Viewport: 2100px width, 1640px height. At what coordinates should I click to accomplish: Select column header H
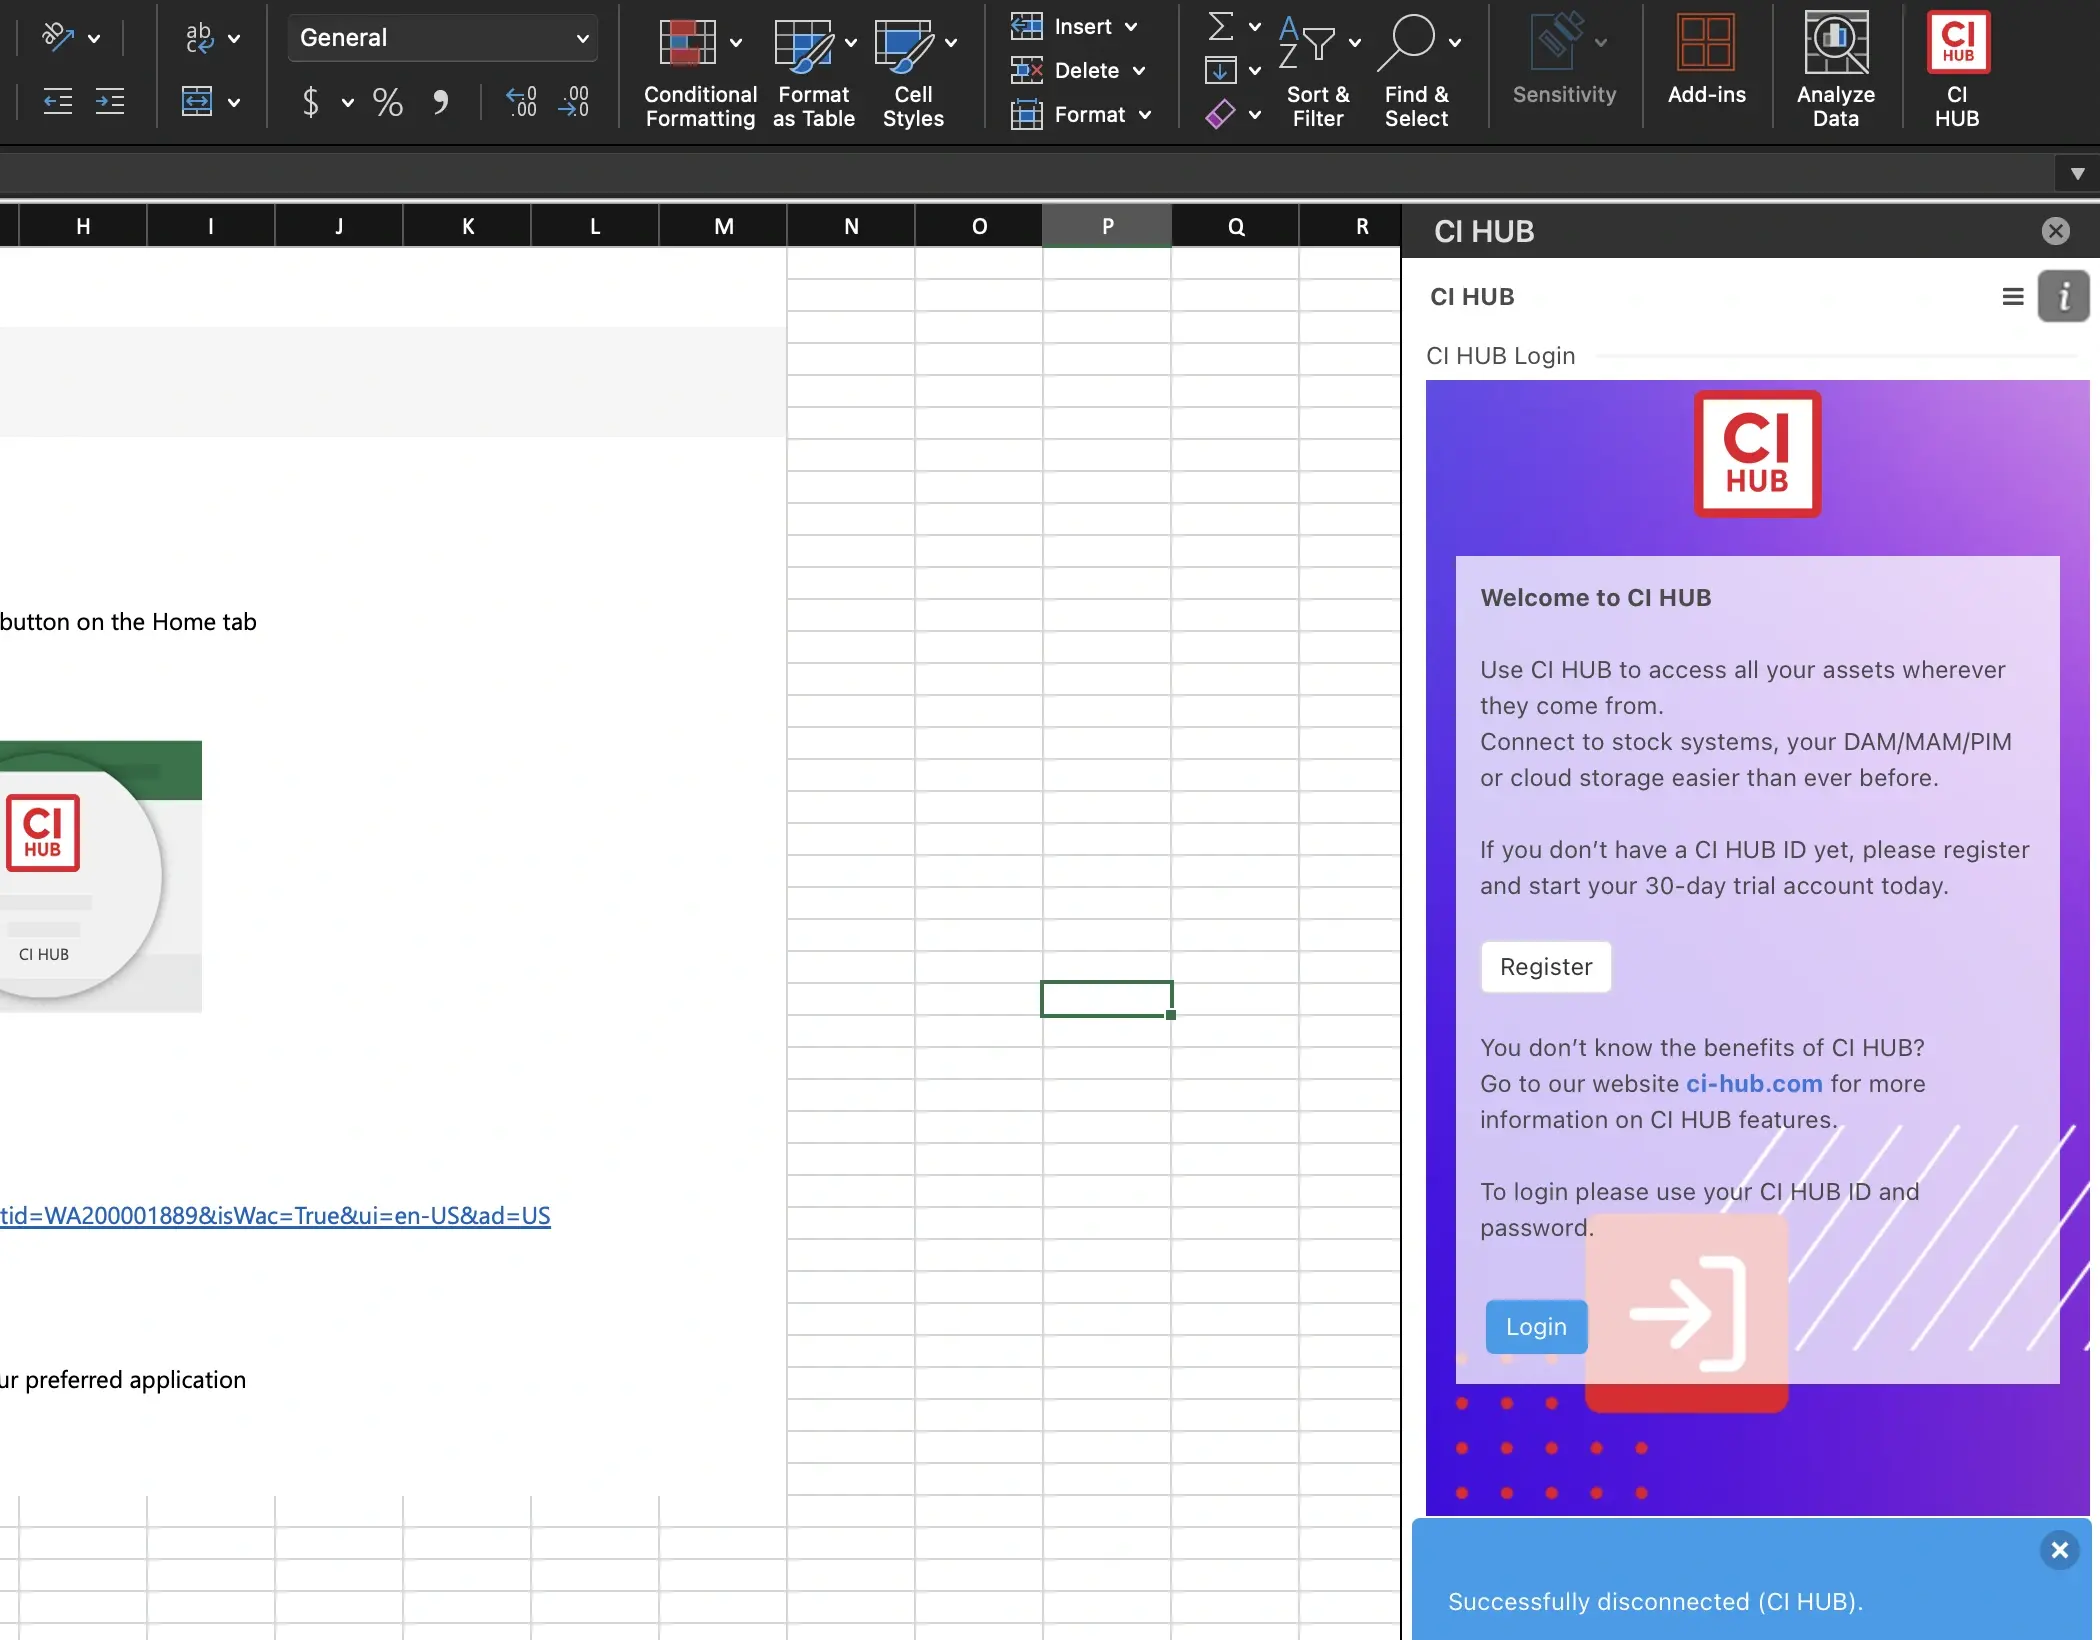pyautogui.click(x=83, y=226)
